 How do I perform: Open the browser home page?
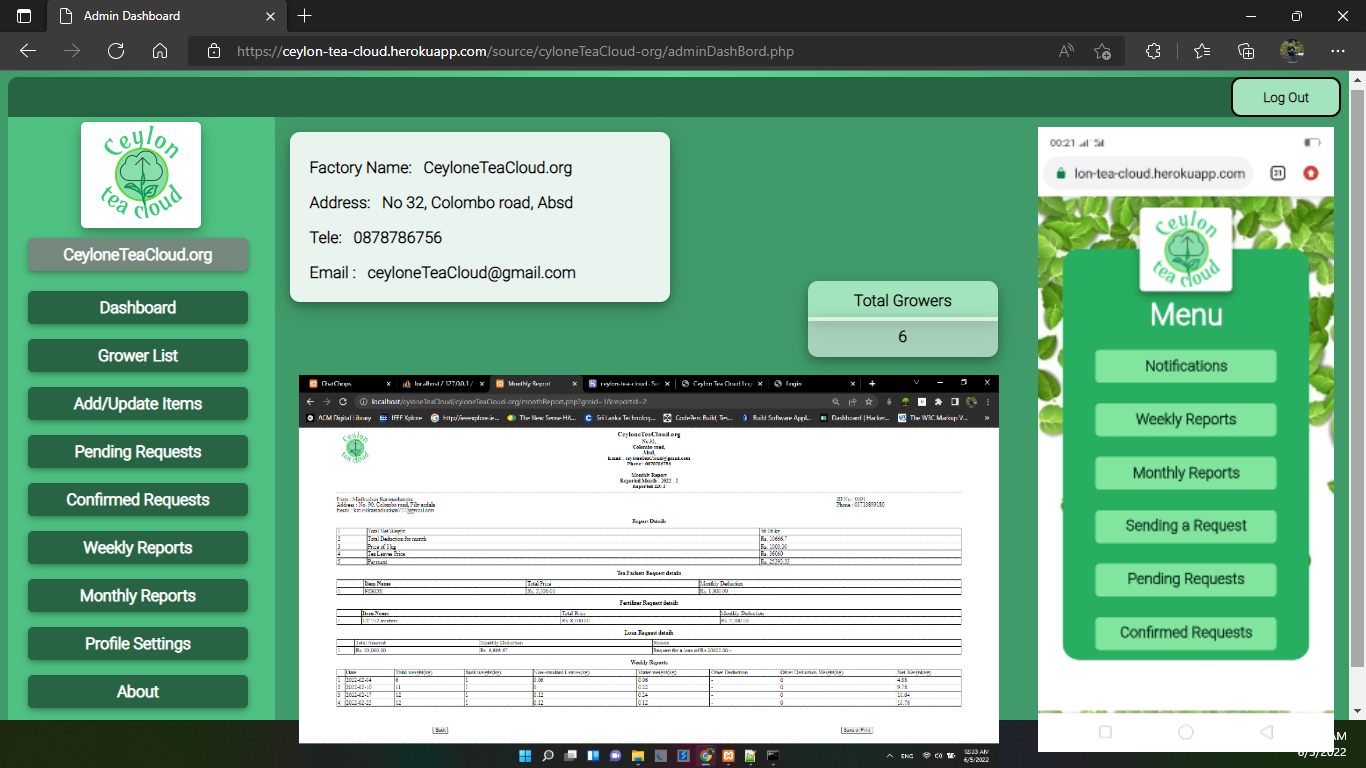[160, 51]
